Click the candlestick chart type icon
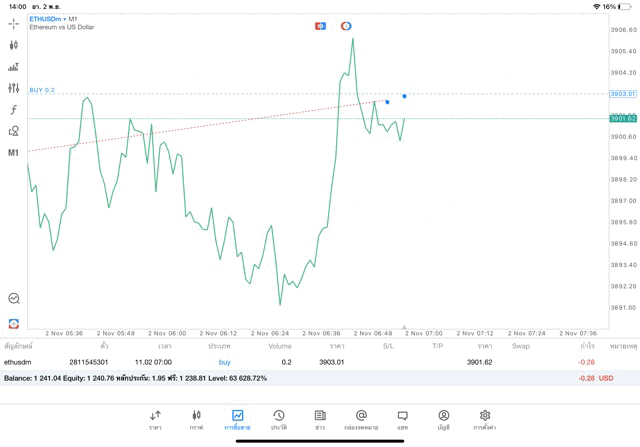Image resolution: width=640 pixels, height=447 pixels. coord(14,45)
